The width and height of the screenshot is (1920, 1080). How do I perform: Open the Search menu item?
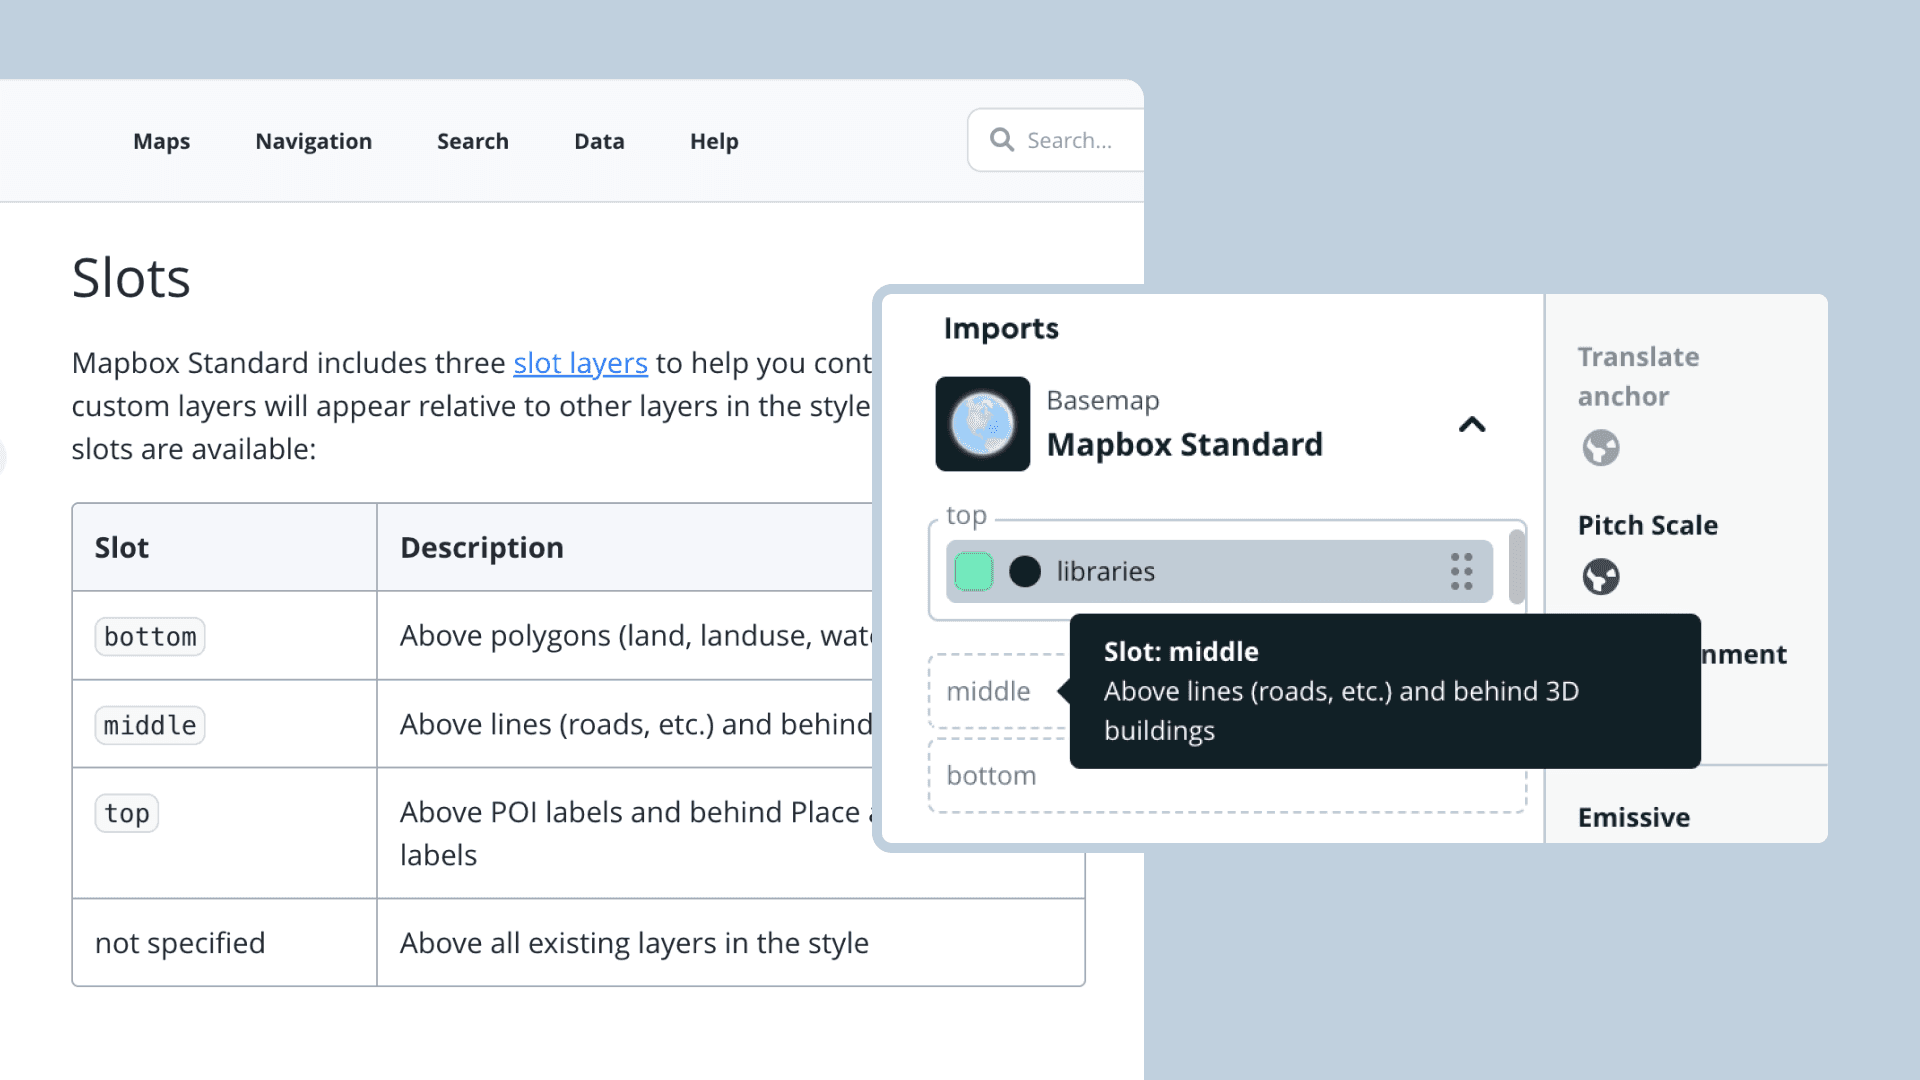point(473,141)
